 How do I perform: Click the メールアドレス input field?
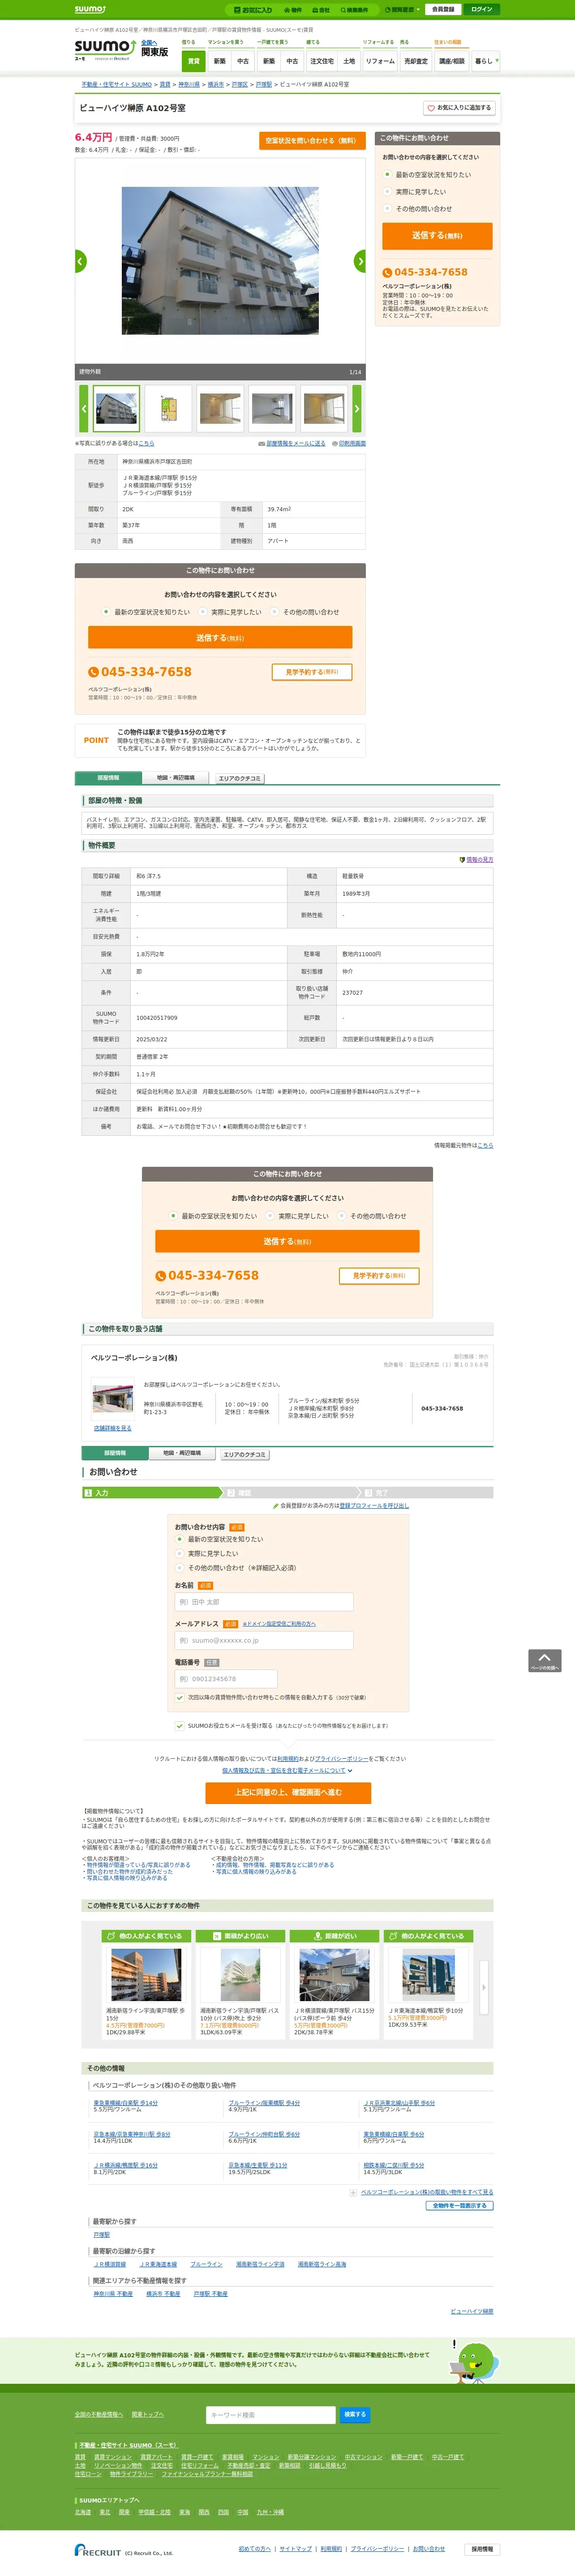(264, 1640)
